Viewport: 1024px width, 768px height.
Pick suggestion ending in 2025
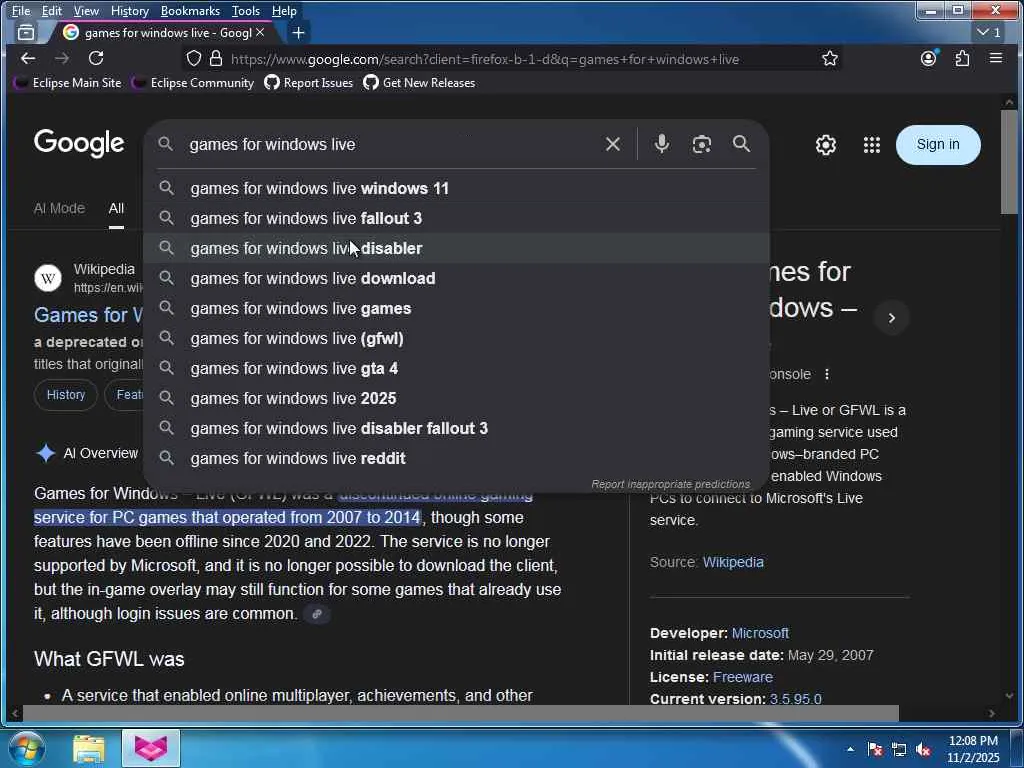pyautogui.click(x=456, y=398)
